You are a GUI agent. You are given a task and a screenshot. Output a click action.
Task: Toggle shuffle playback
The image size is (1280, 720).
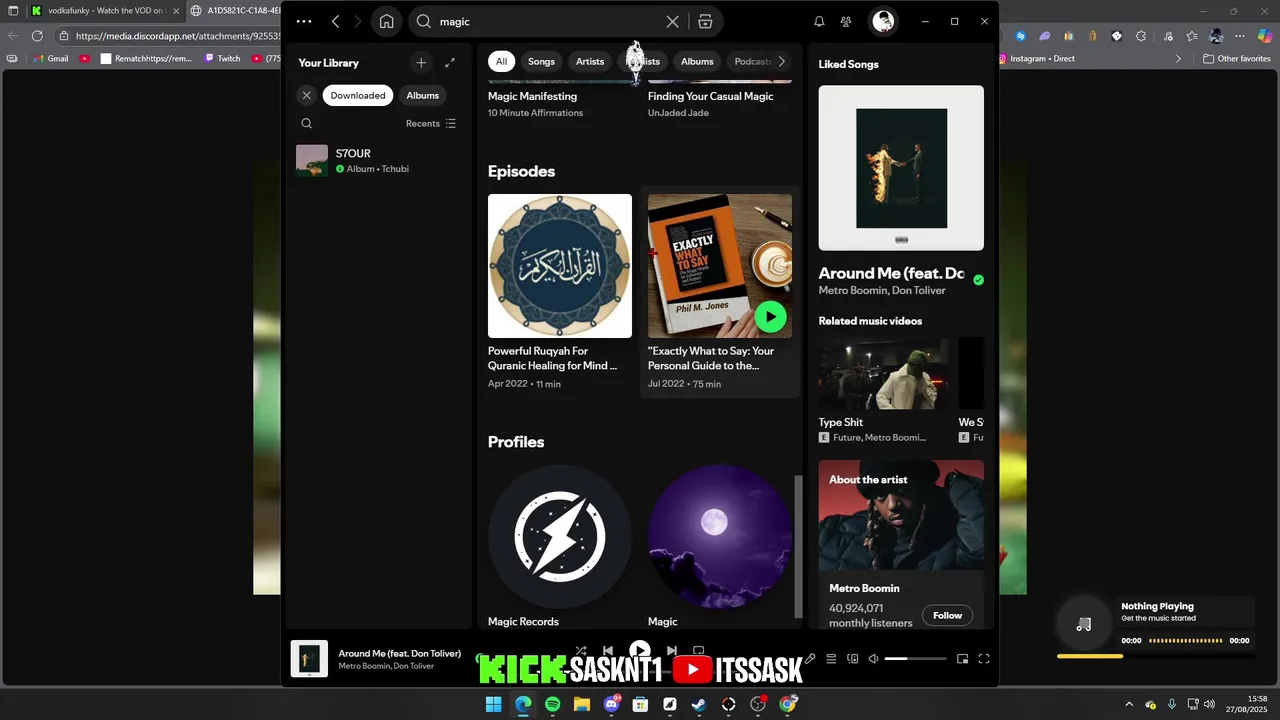click(x=581, y=651)
